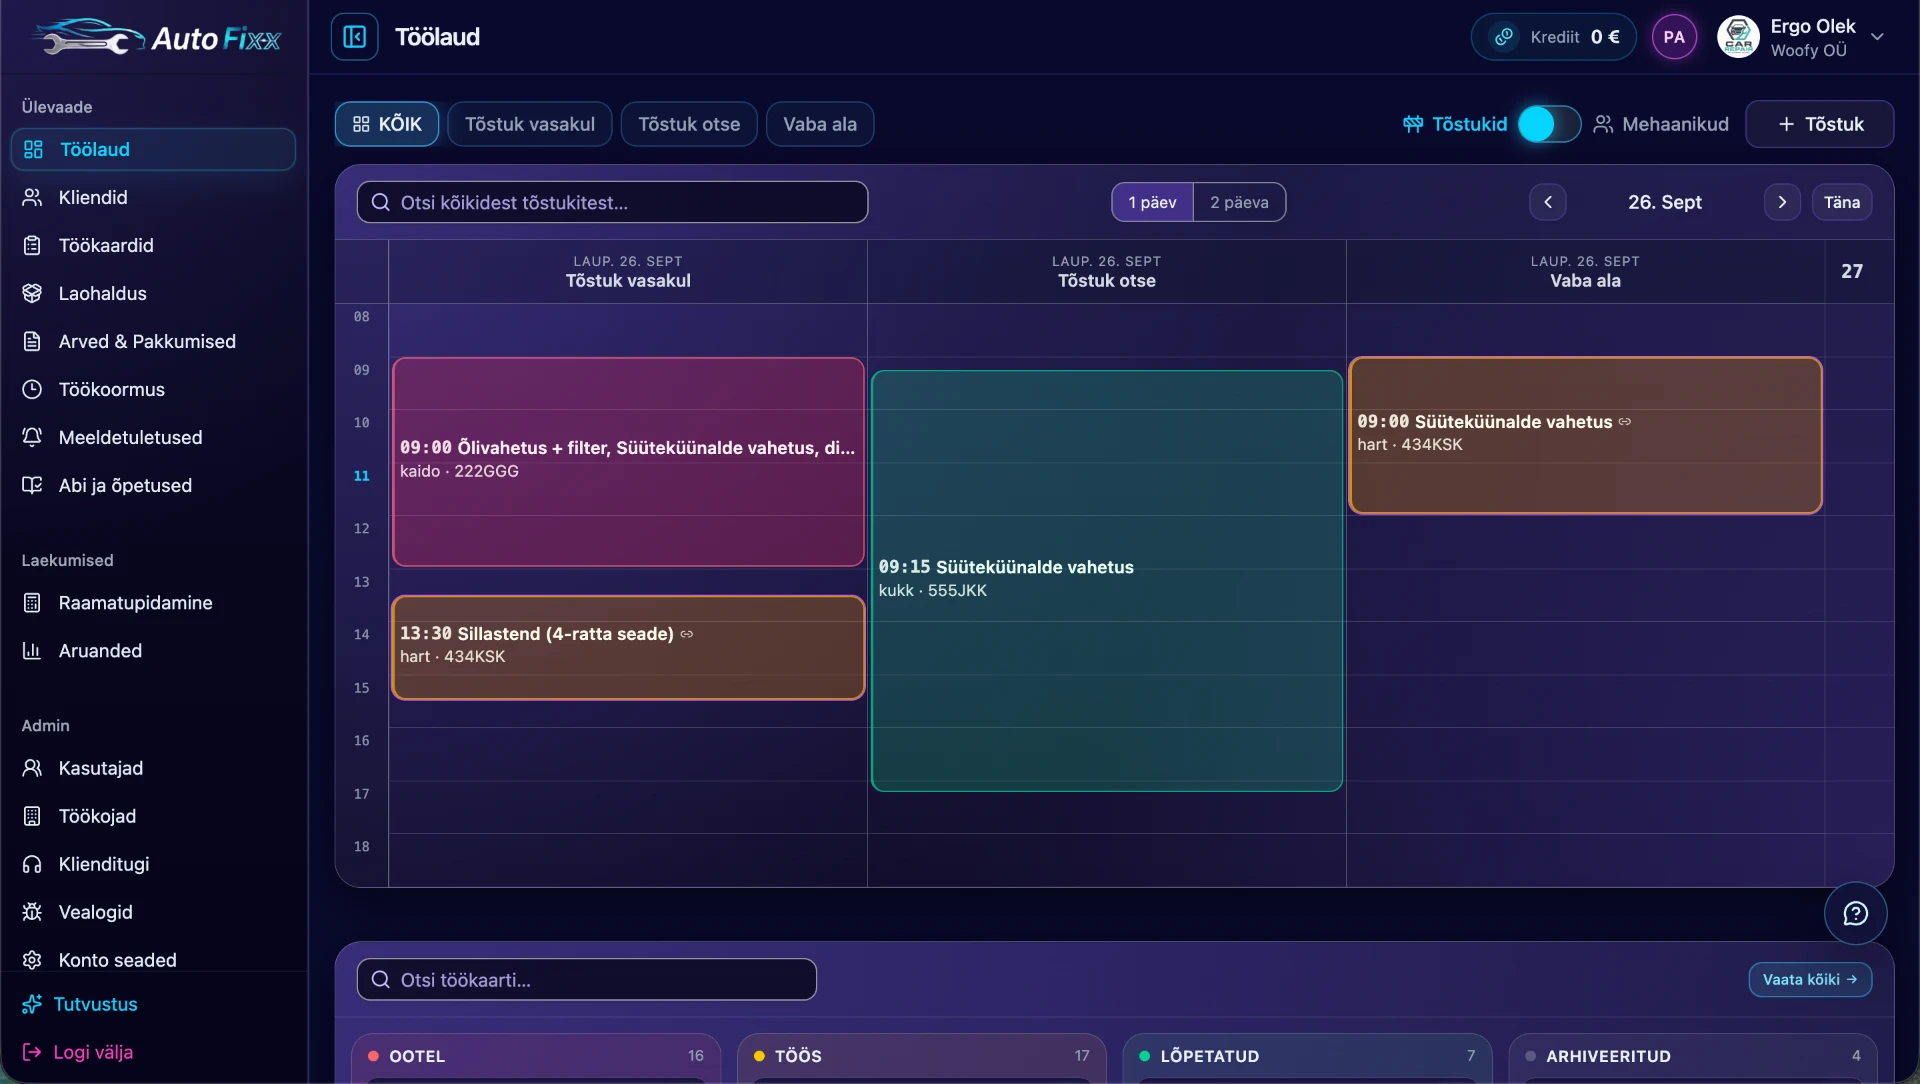This screenshot has height=1084, width=1920.
Task: Select the 2 päeva view option
Action: point(1239,202)
